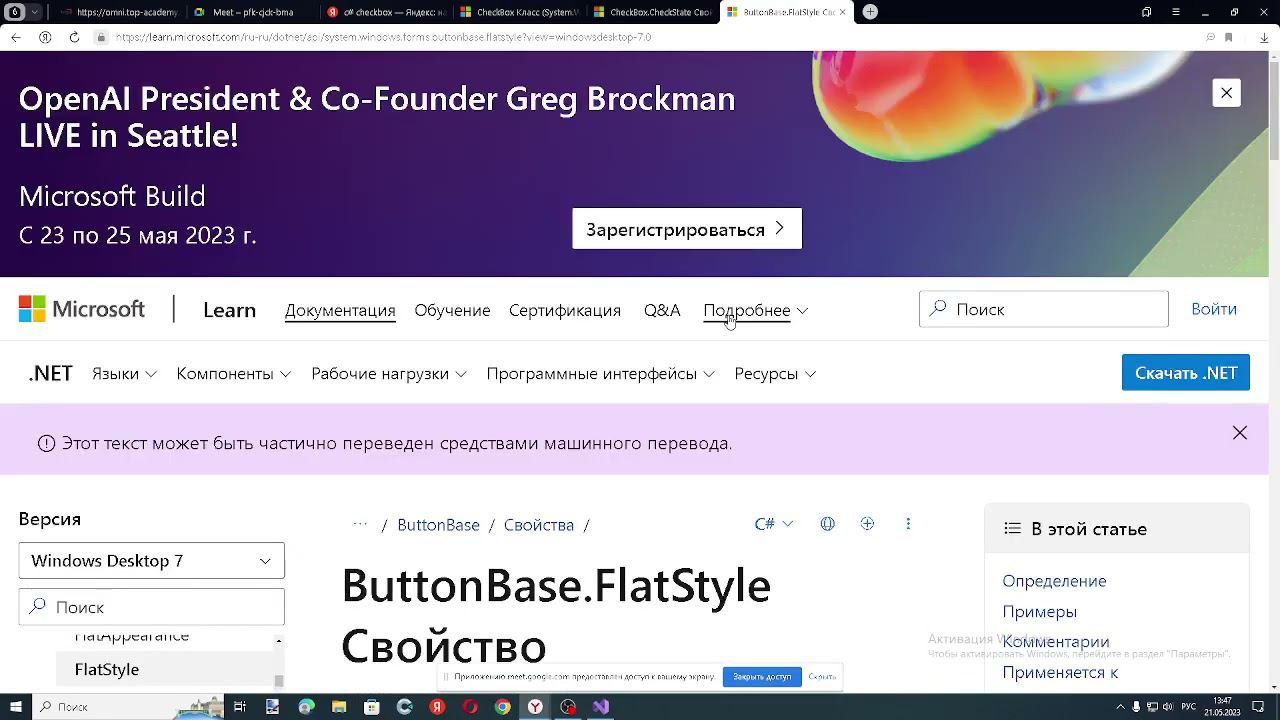Add page to collection with plus icon
1280x720 pixels.
[x=867, y=524]
